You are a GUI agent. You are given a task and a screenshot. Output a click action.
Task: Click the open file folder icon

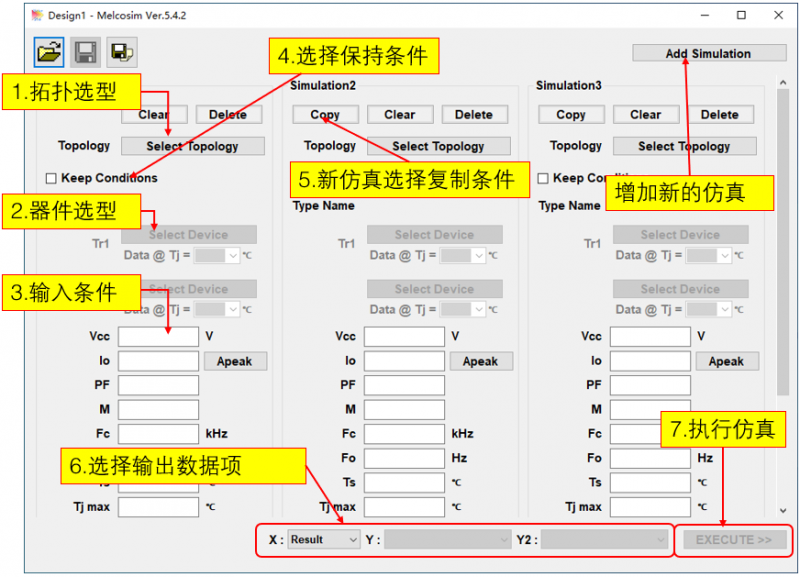(x=48, y=51)
